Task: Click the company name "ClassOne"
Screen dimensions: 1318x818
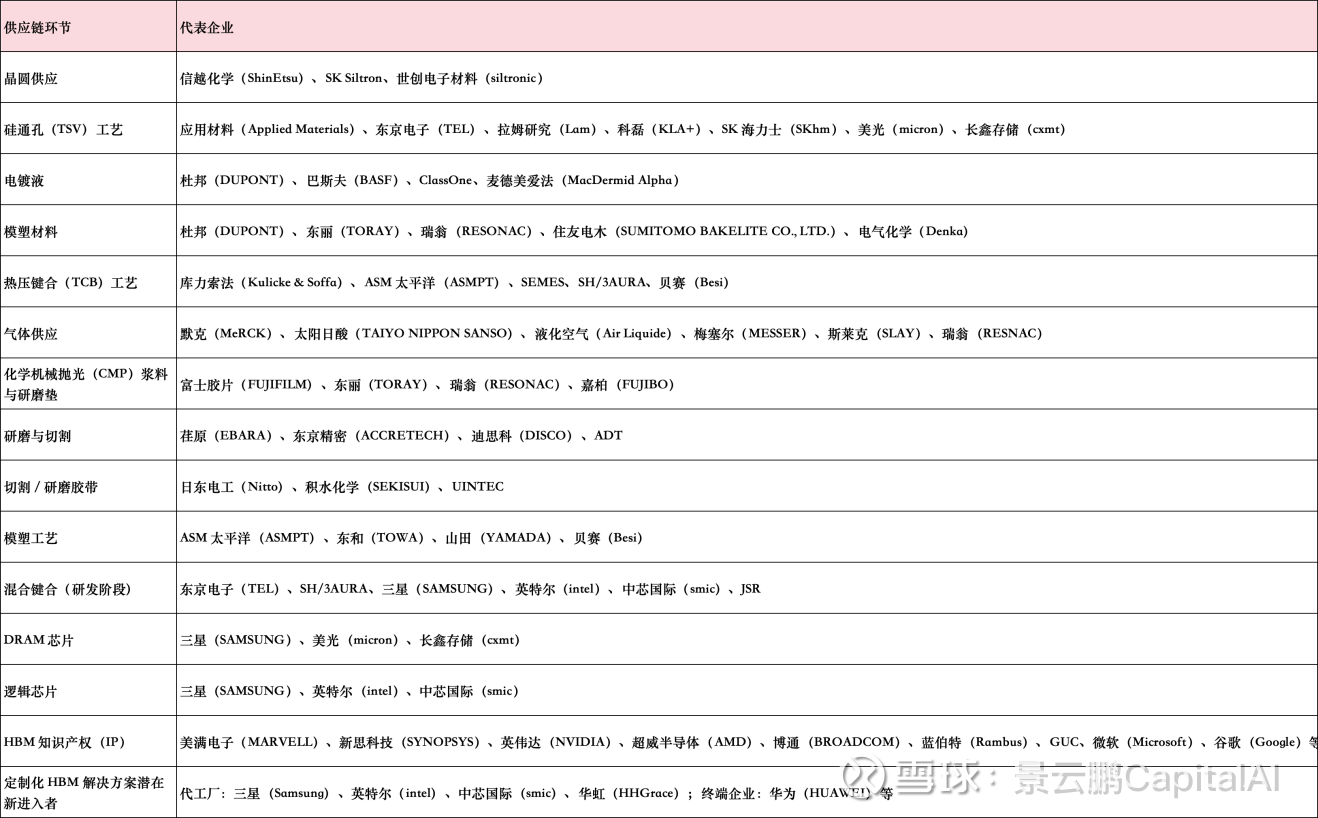Action: [446, 180]
